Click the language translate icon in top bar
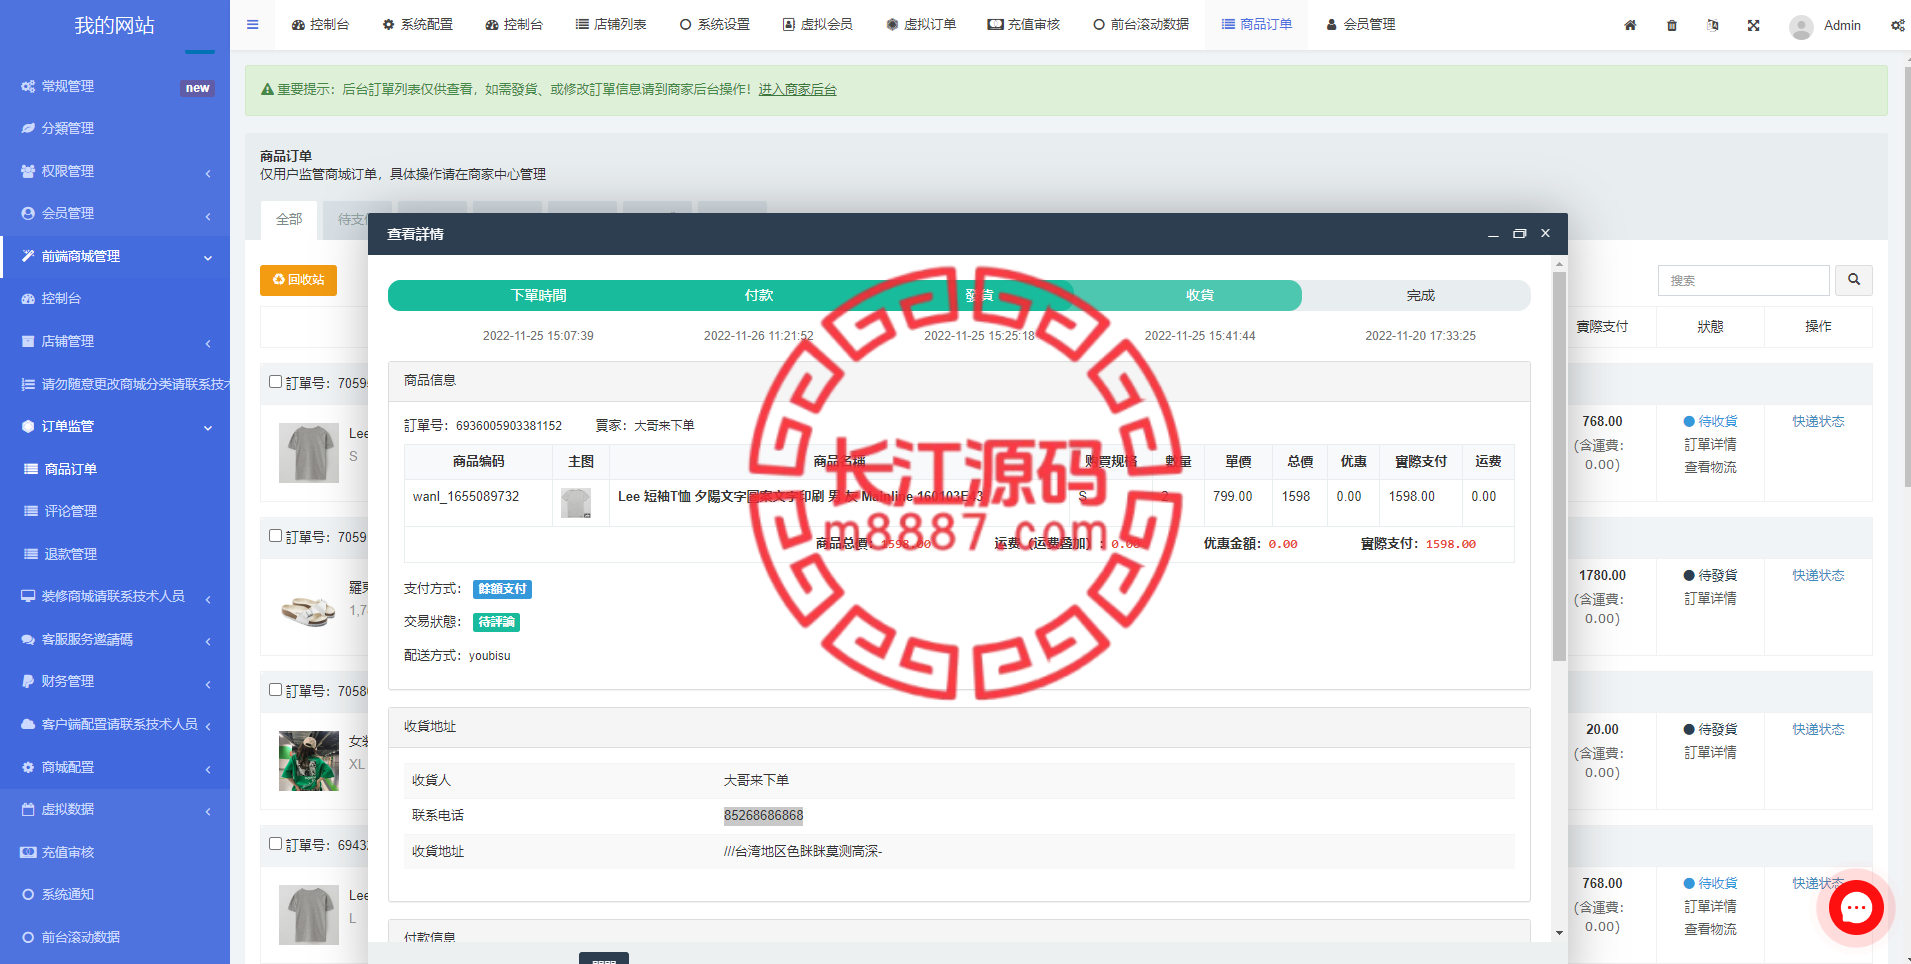The image size is (1911, 964). pyautogui.click(x=1713, y=25)
